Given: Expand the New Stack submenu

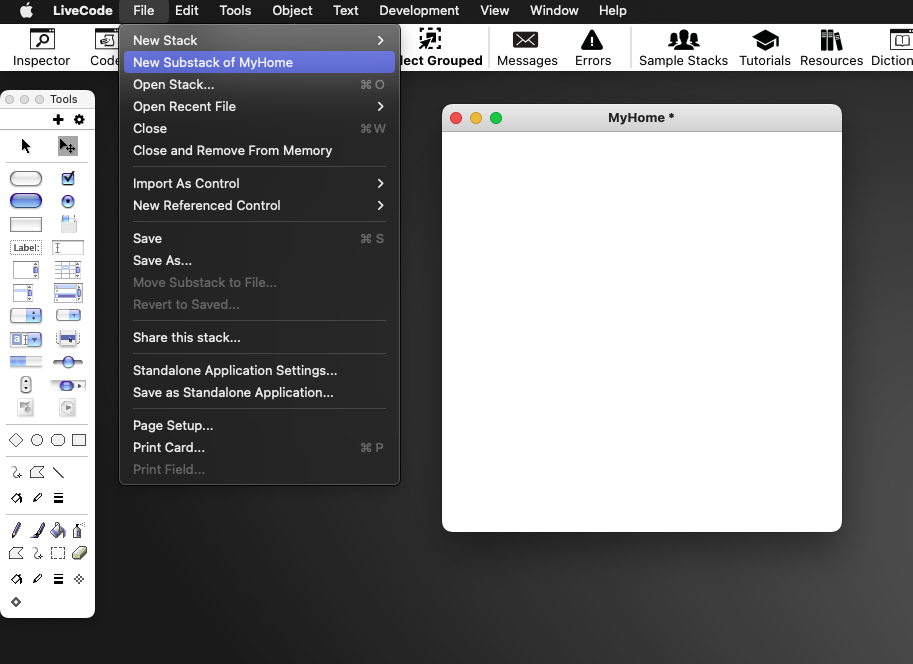Looking at the screenshot, I should coord(259,40).
